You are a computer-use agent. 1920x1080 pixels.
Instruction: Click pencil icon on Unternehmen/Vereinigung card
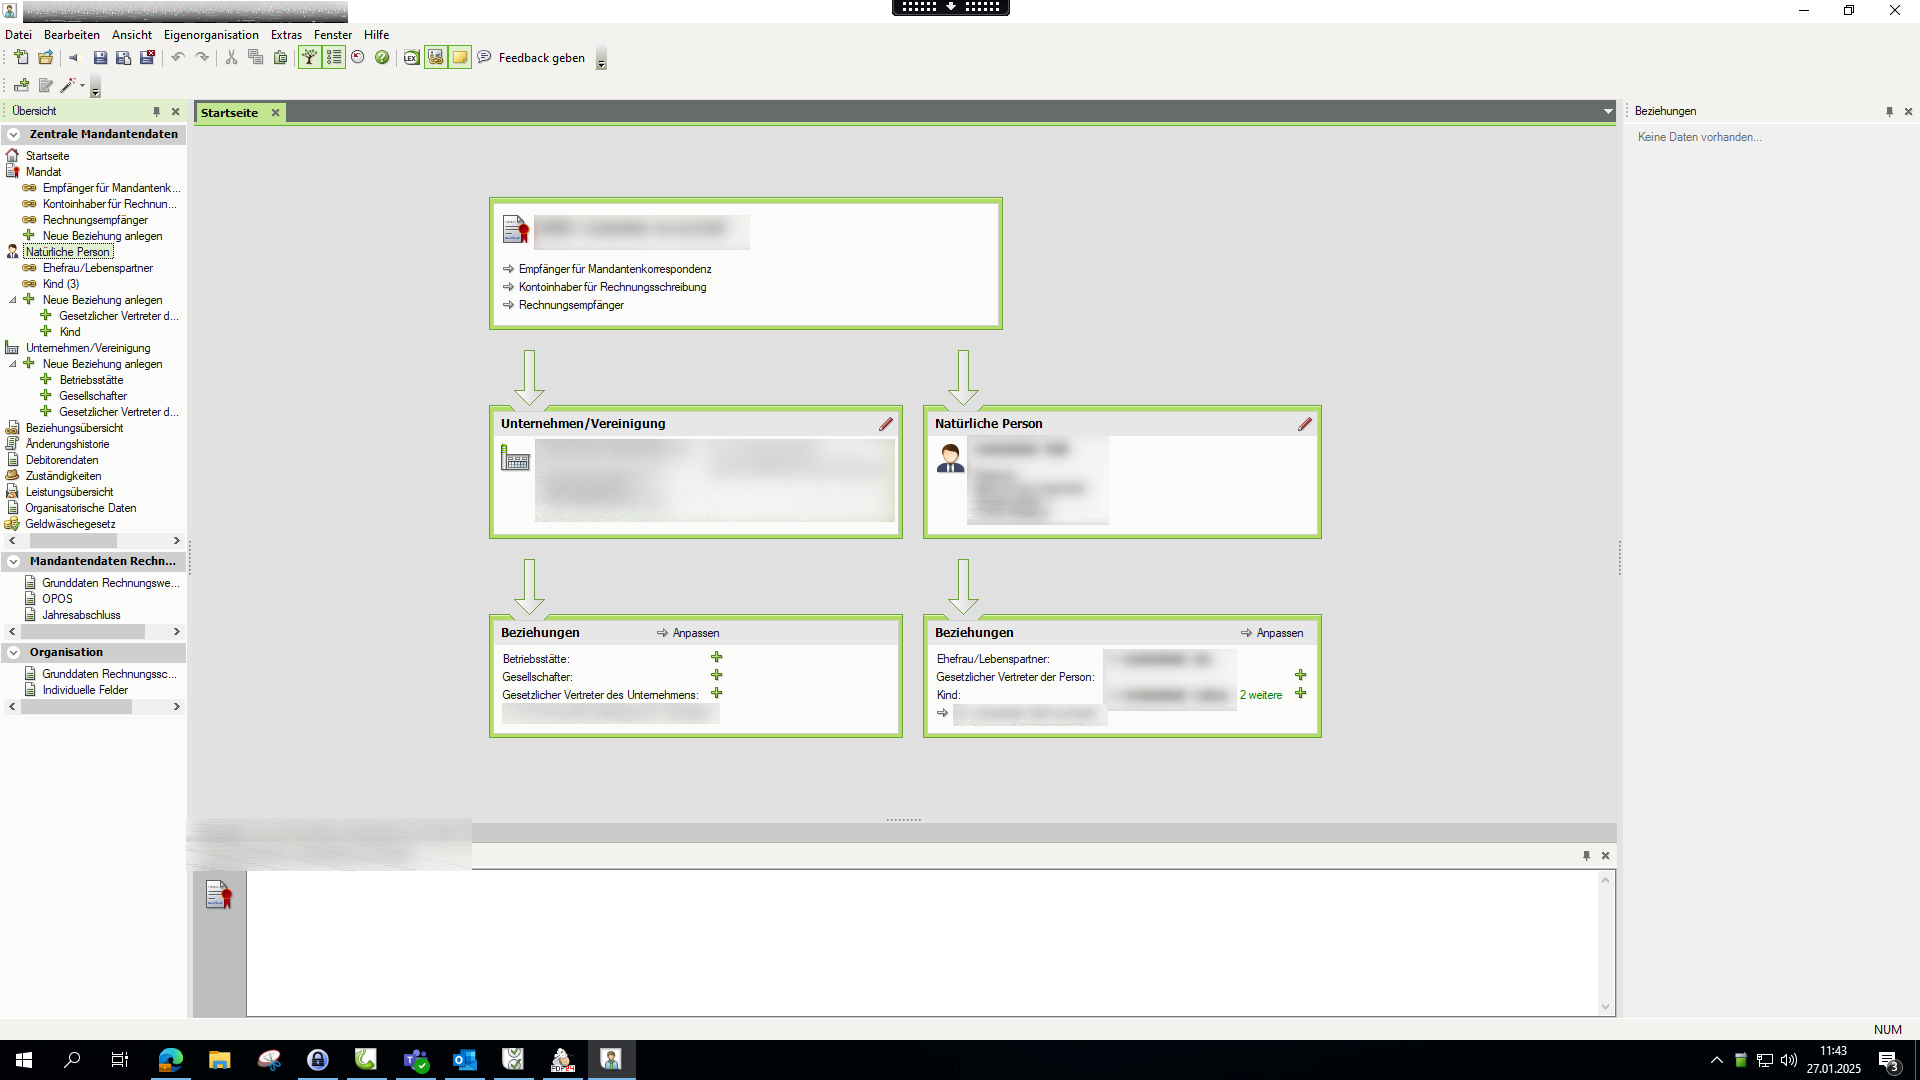pos(885,424)
